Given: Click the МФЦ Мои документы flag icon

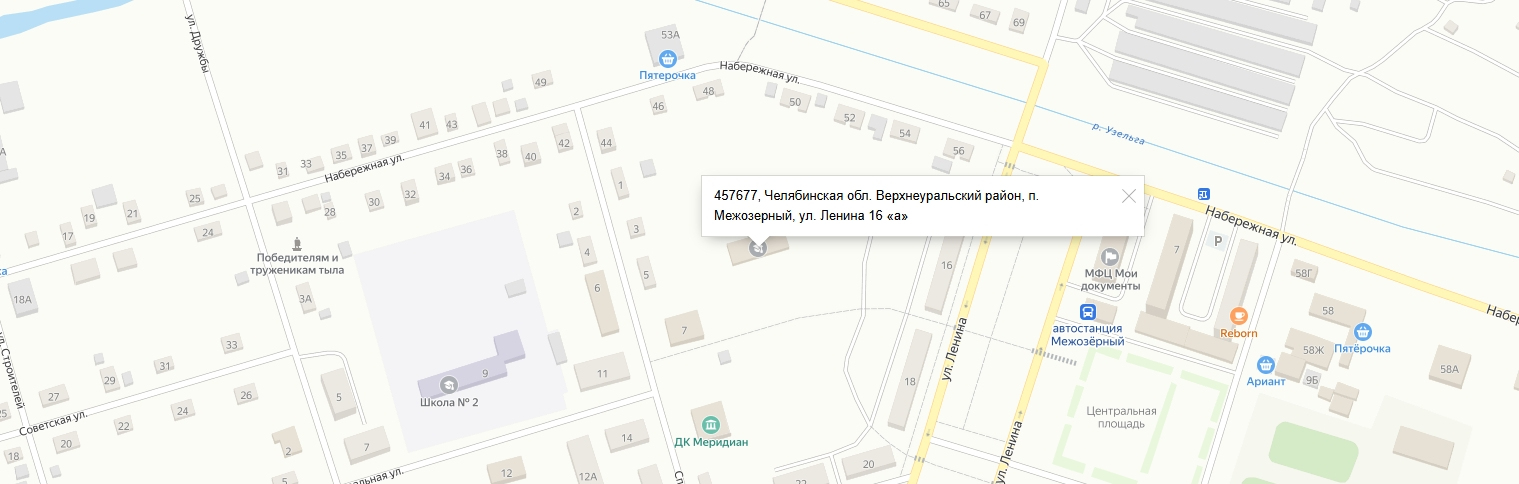Looking at the screenshot, I should [x=1111, y=257].
